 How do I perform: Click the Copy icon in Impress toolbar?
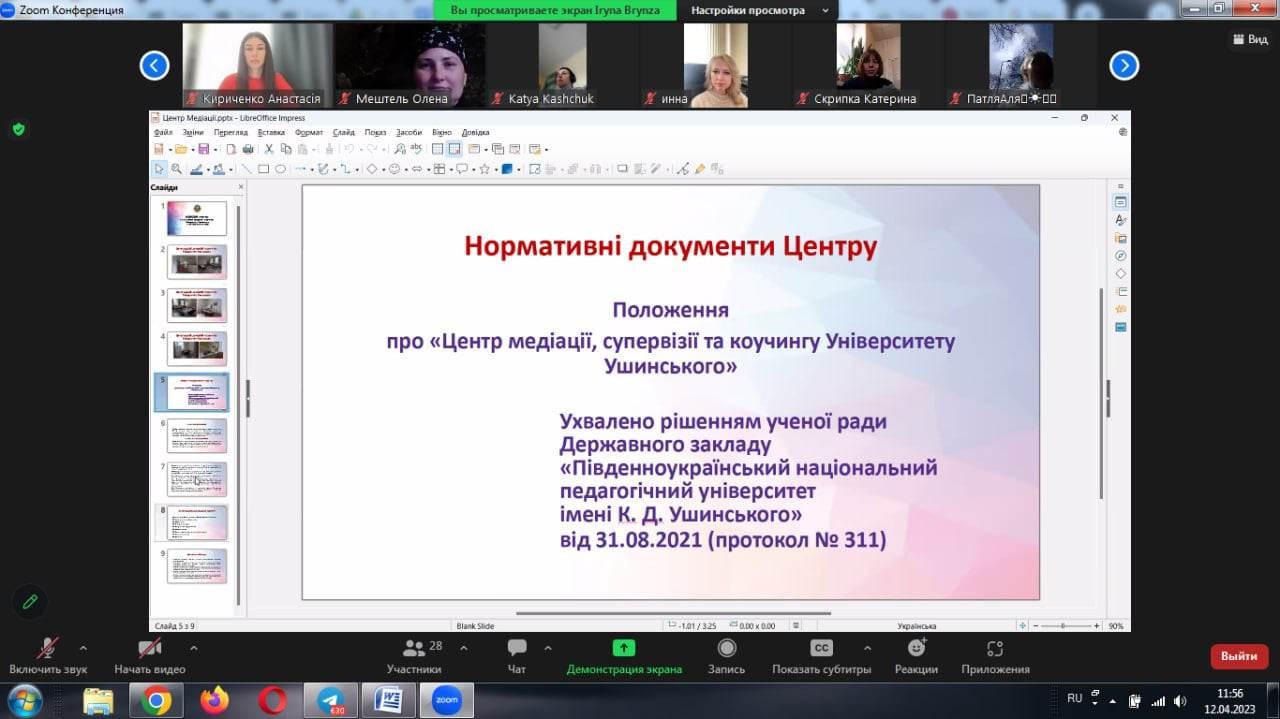click(286, 149)
